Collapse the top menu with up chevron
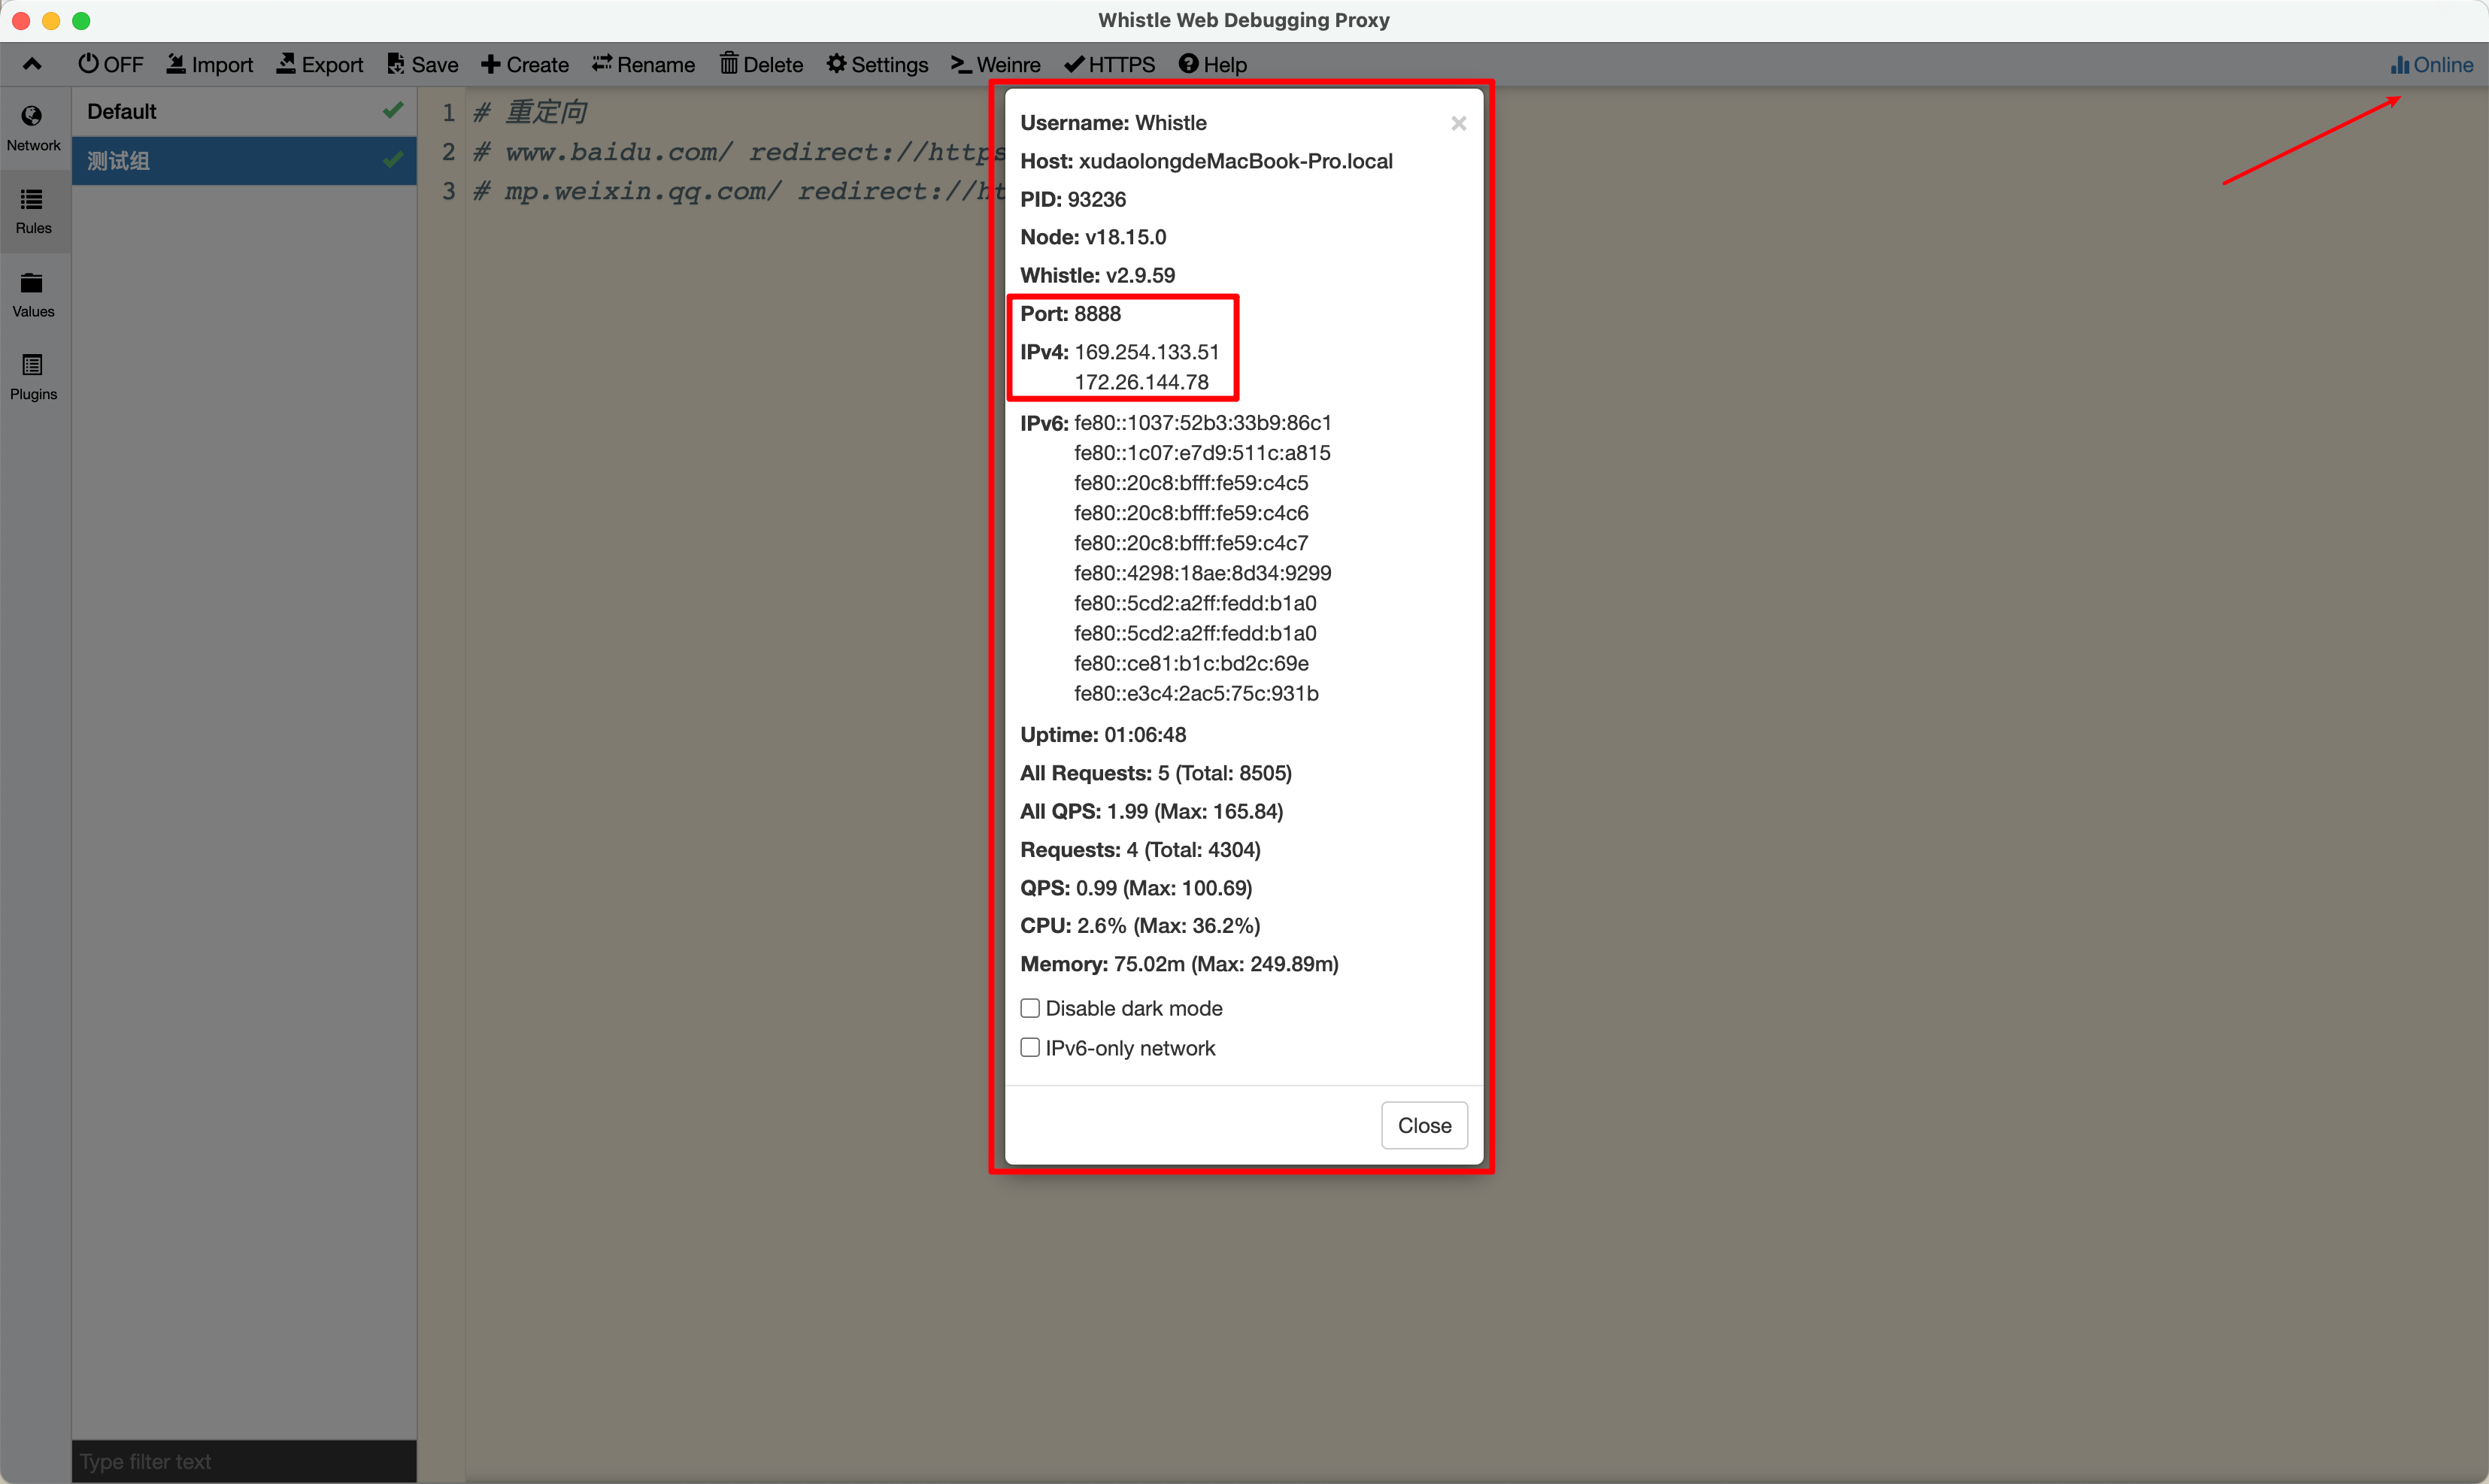Image resolution: width=2489 pixels, height=1484 pixels. 32,65
